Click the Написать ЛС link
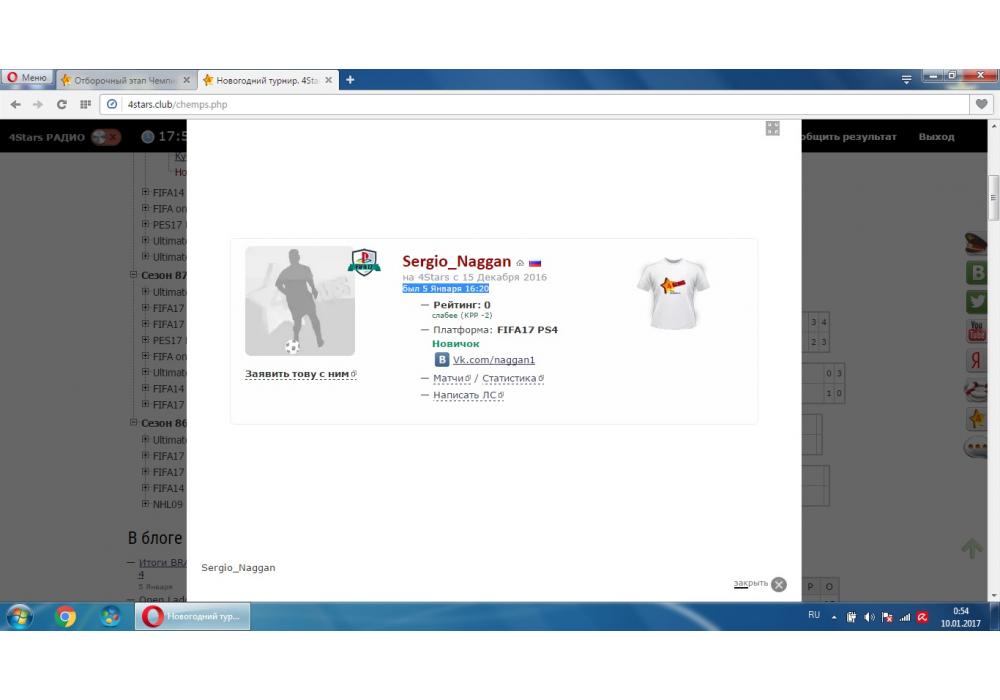The width and height of the screenshot is (1000, 700). (x=465, y=395)
